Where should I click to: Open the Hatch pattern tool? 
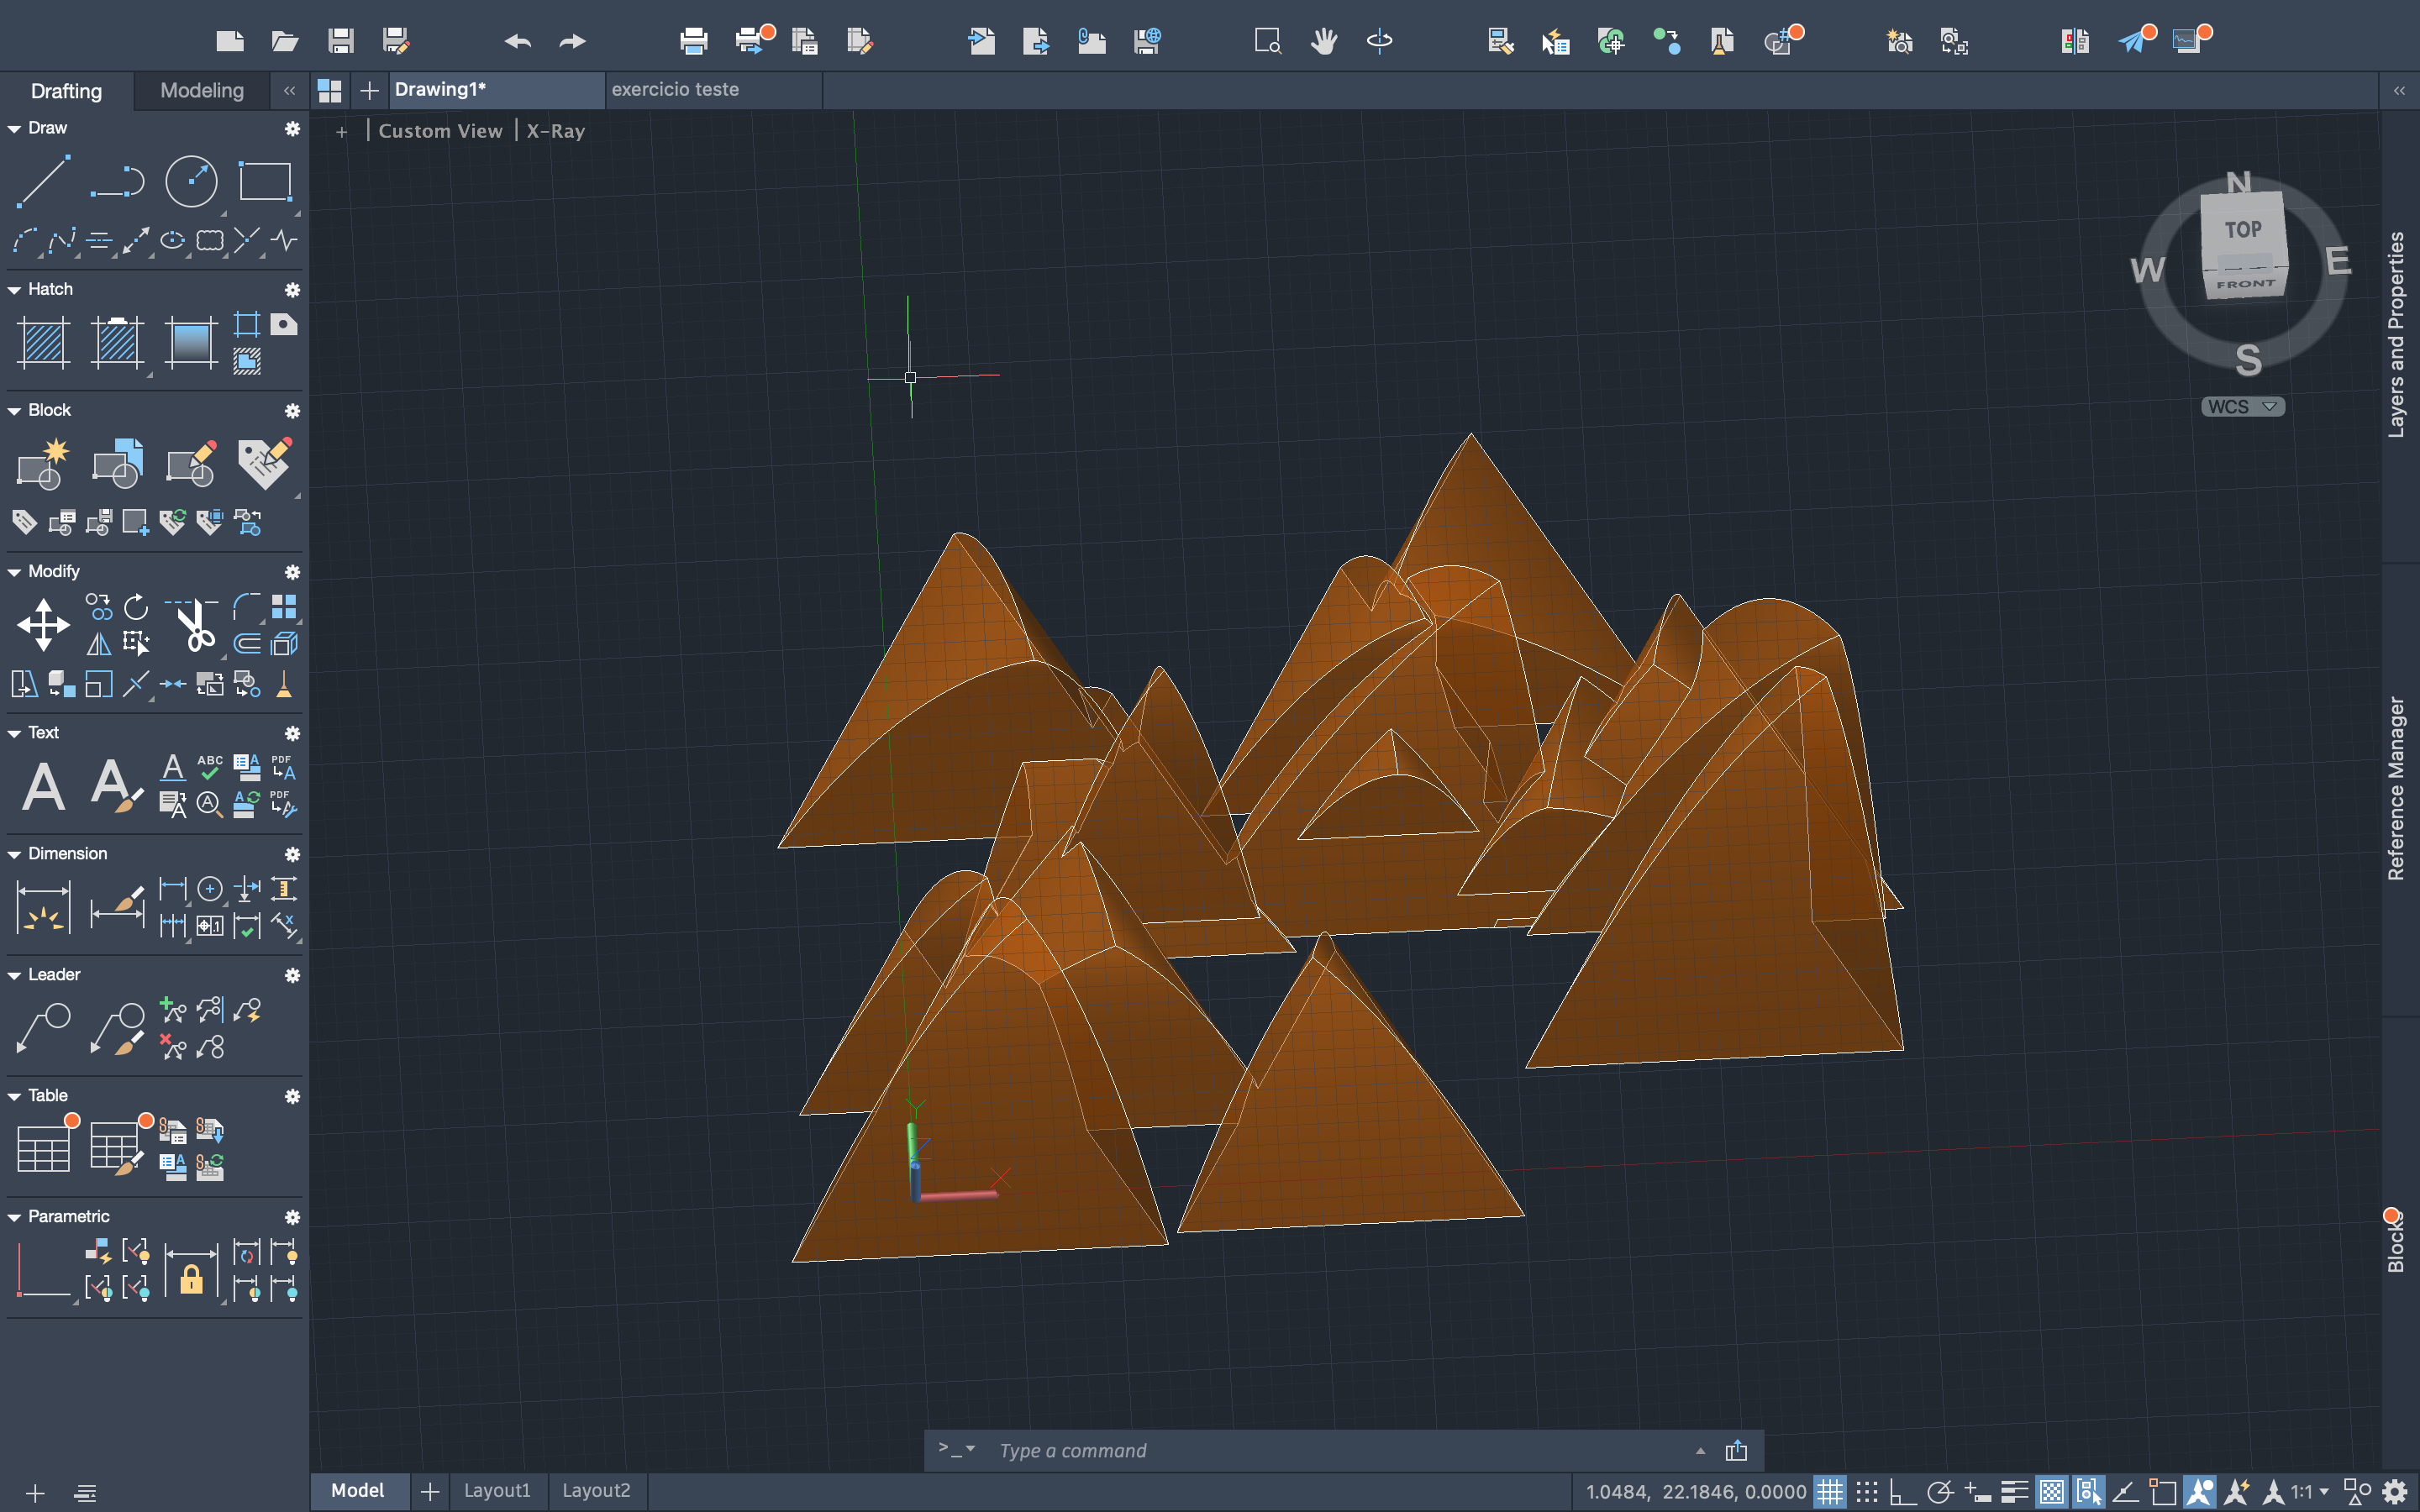click(43, 343)
